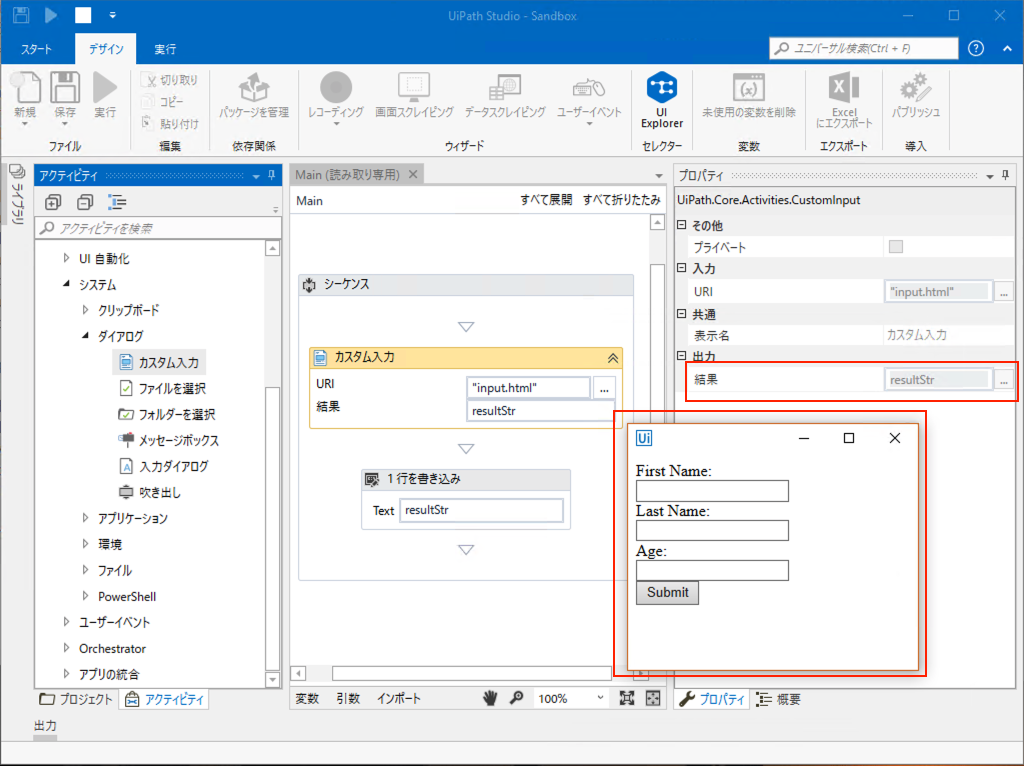
Task: Click 切り取り cut in ribbon
Action: coord(171,80)
